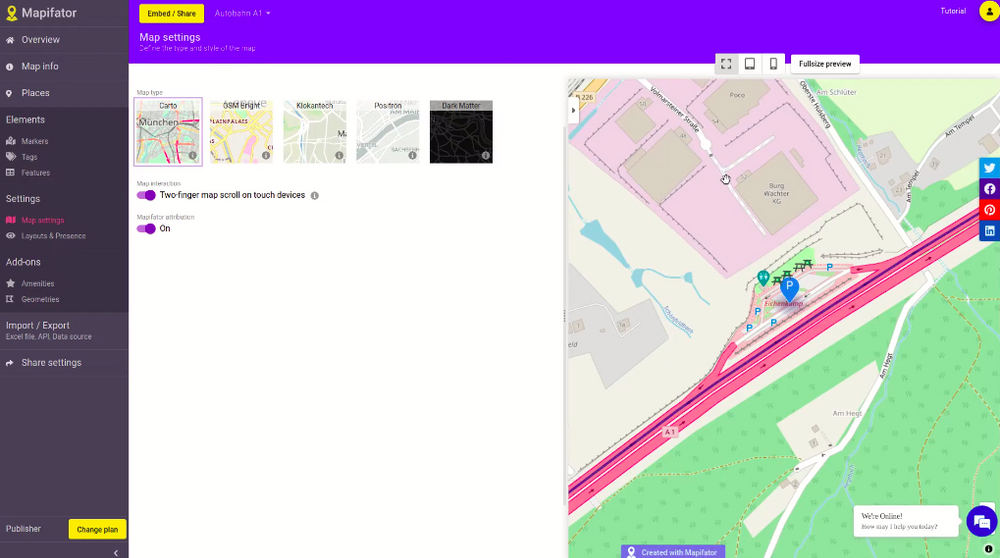Viewport: 1000px width, 558px height.
Task: Open the Autobahn A1 map dropdown
Action: pyautogui.click(x=243, y=13)
